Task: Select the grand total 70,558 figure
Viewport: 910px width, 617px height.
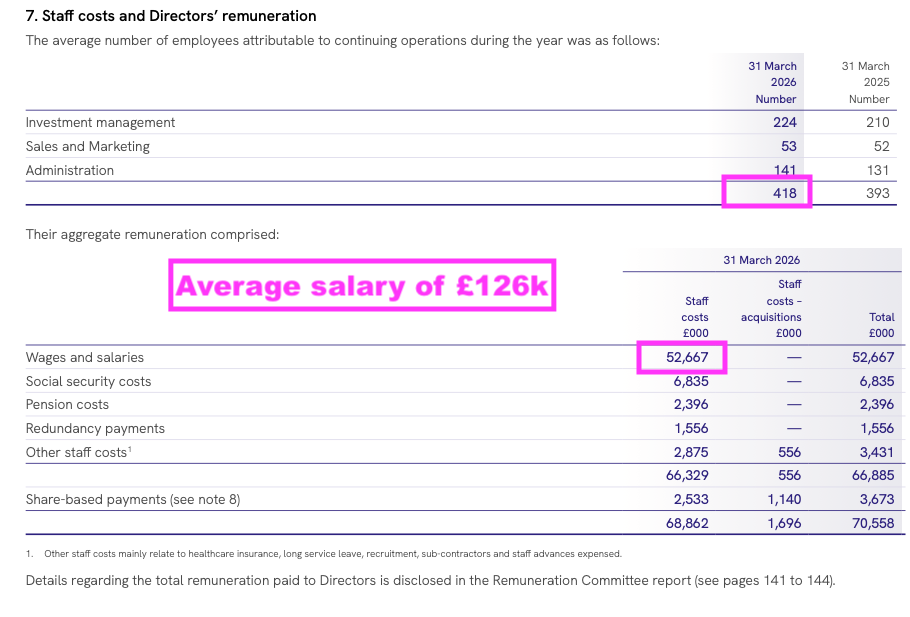Action: 873,523
